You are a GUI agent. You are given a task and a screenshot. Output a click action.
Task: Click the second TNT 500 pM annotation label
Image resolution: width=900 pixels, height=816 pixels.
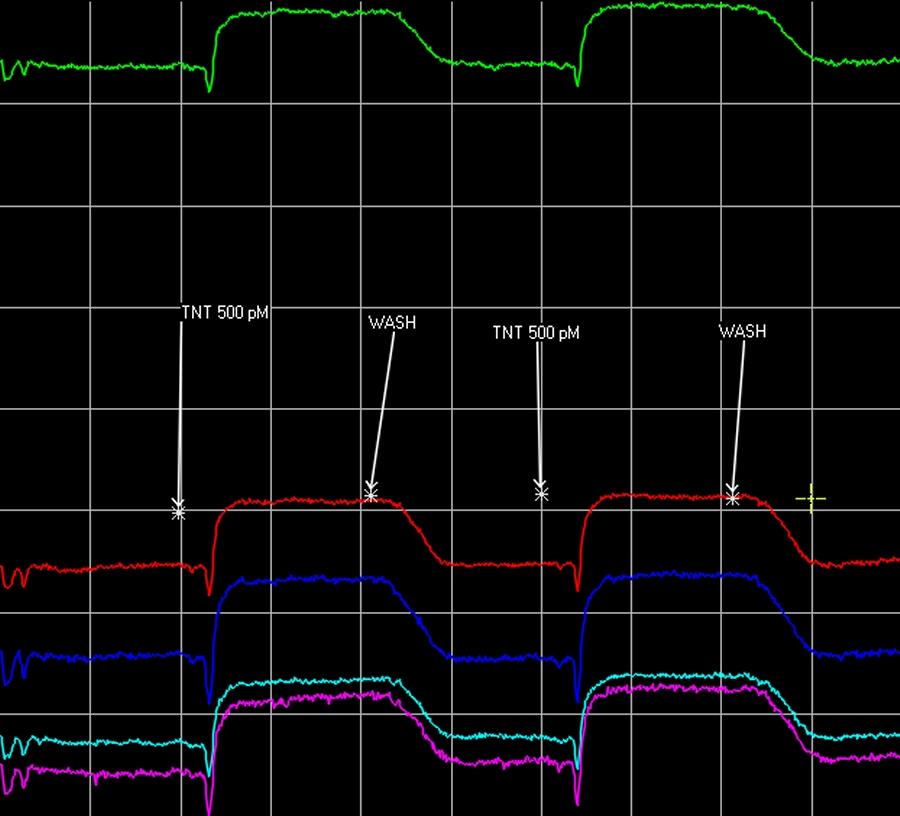[536, 332]
